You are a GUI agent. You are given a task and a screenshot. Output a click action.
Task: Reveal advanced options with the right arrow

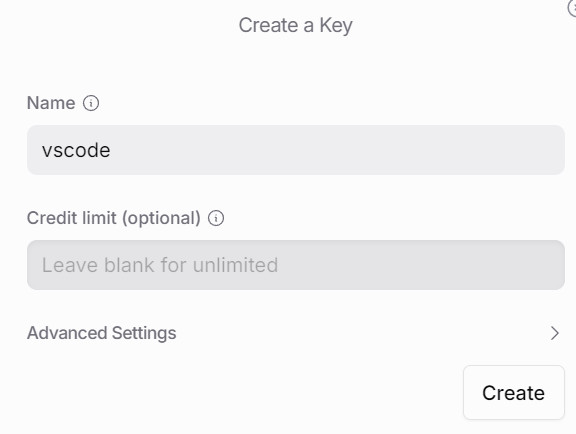[x=555, y=333]
